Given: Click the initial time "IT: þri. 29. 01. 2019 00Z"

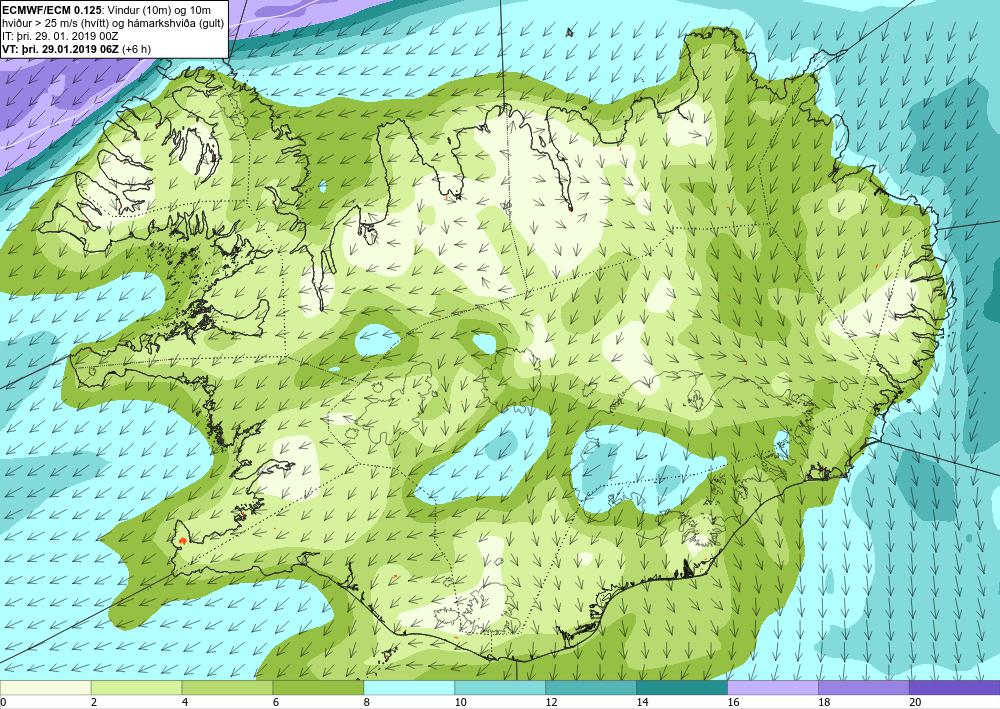Looking at the screenshot, I should click(61, 36).
